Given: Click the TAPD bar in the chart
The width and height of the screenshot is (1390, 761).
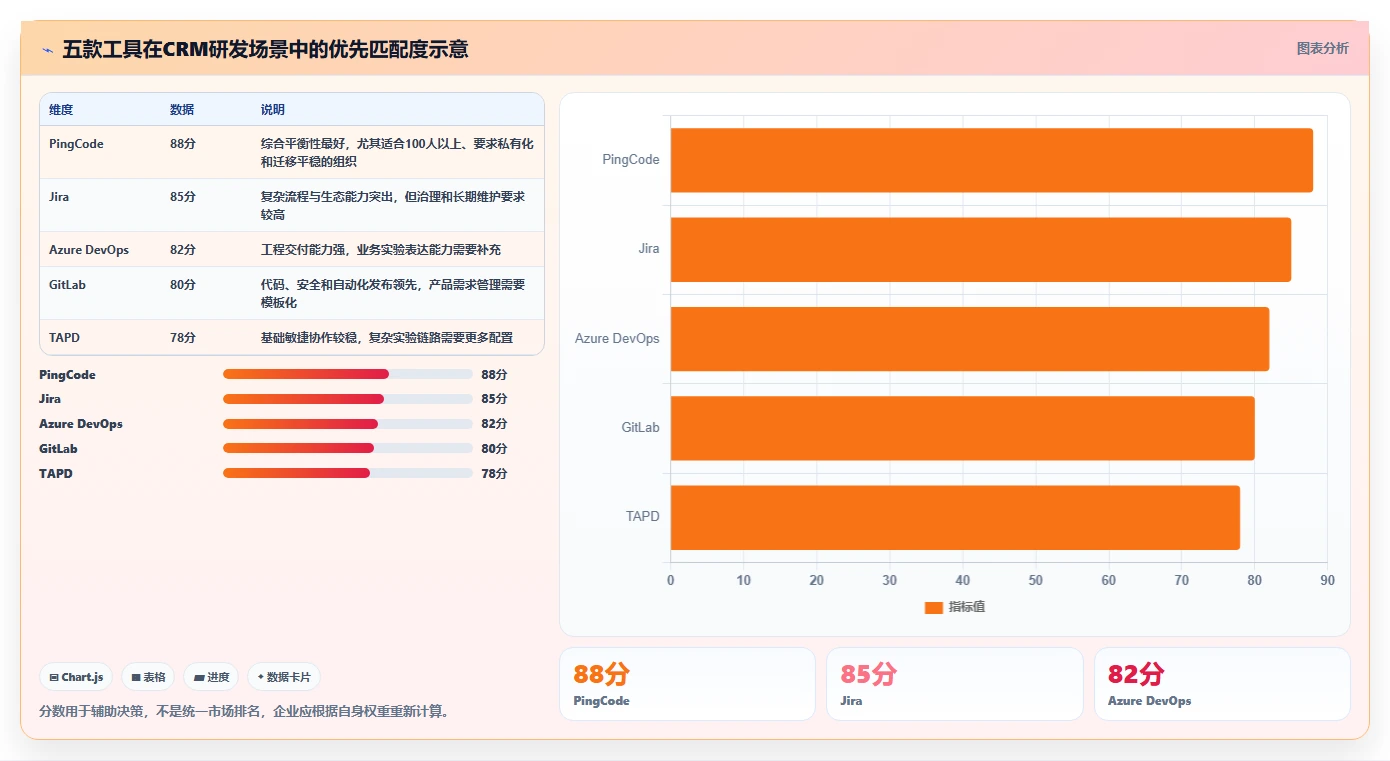Looking at the screenshot, I should point(955,517).
